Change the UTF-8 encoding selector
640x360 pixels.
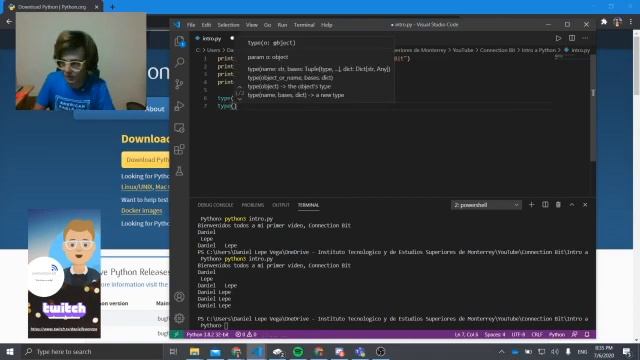518,334
